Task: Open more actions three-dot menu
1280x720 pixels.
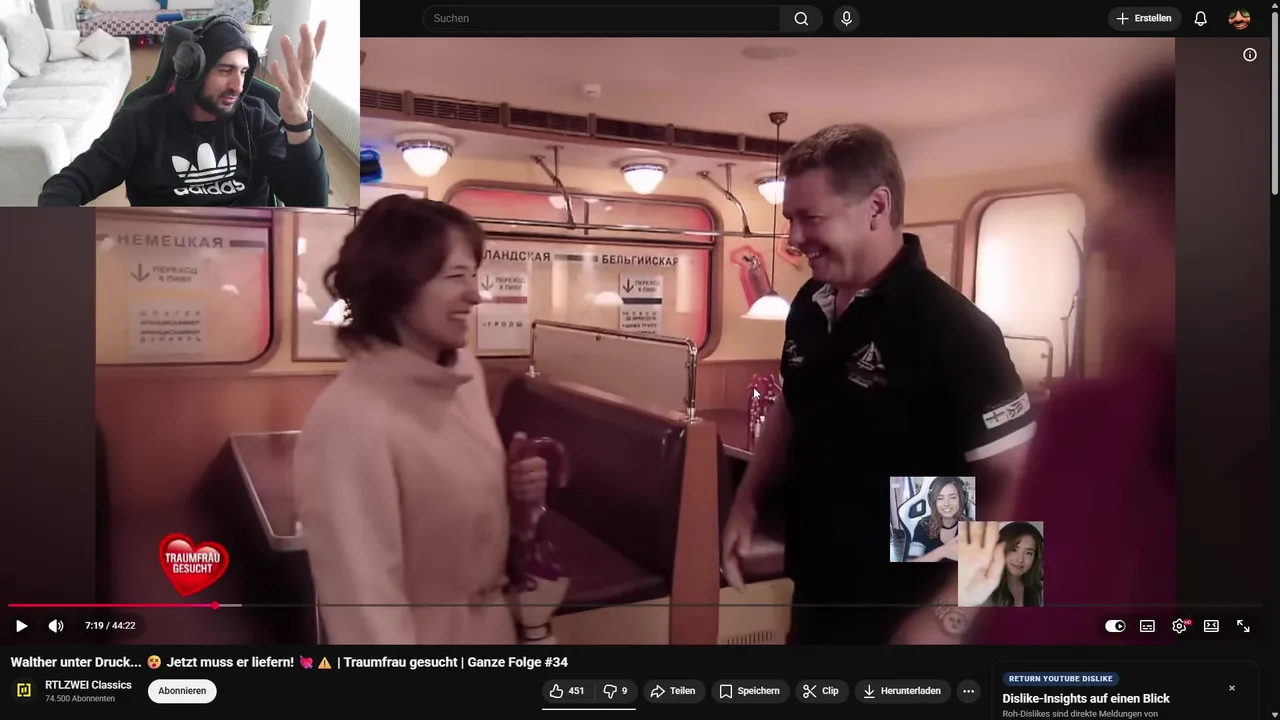Action: [967, 691]
